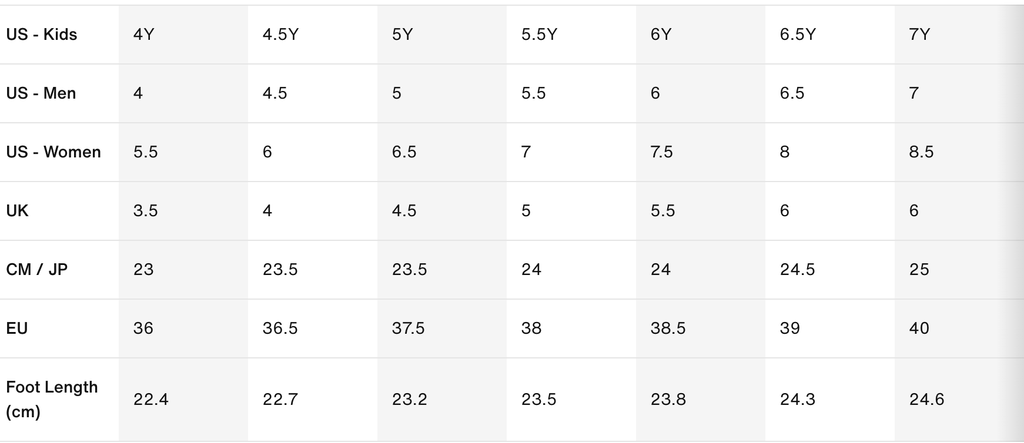Select the Foot Length (cm) label
1024x443 pixels.
[52, 399]
